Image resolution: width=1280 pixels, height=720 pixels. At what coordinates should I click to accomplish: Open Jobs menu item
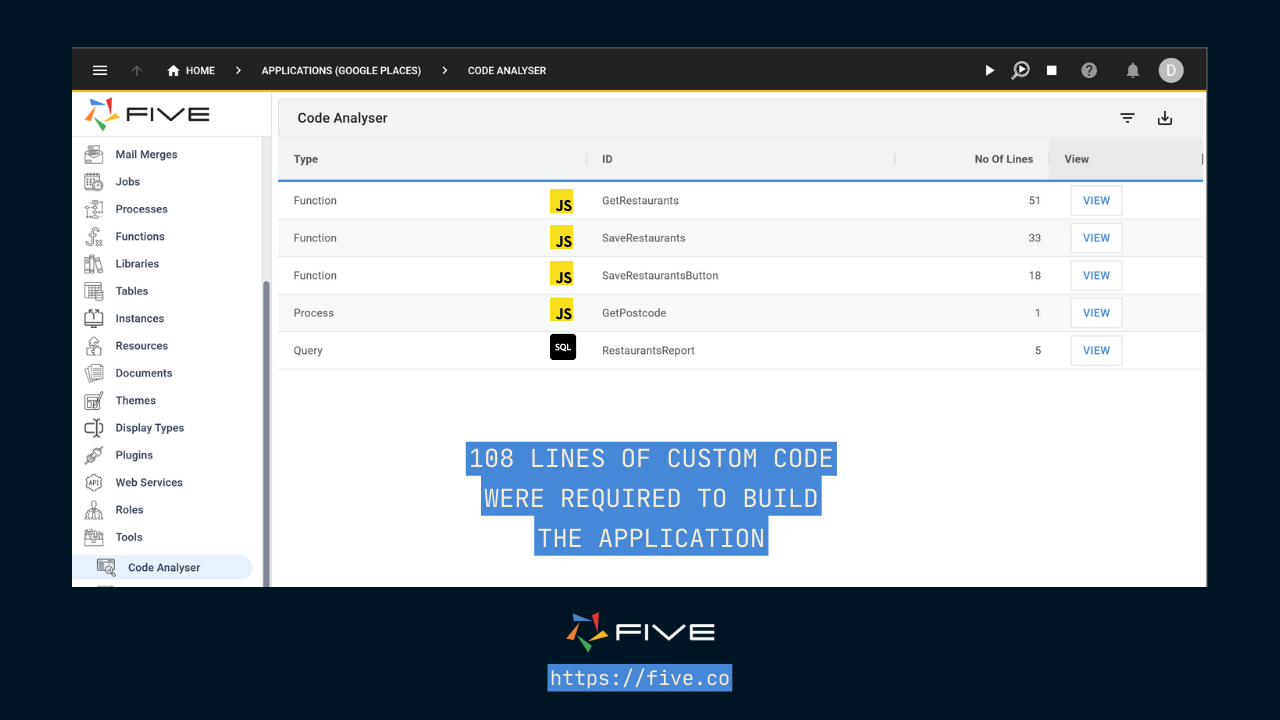point(128,182)
